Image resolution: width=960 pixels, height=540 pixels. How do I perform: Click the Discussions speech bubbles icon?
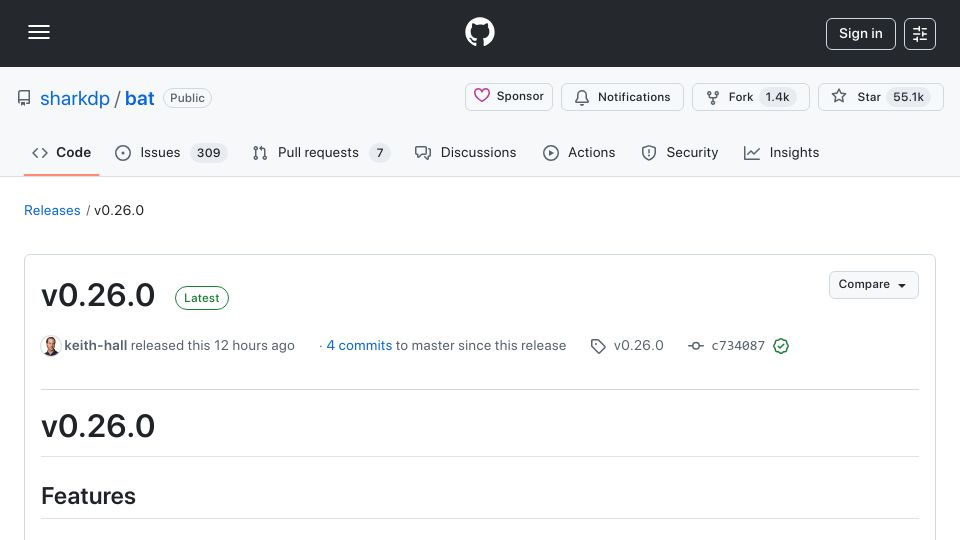click(422, 153)
